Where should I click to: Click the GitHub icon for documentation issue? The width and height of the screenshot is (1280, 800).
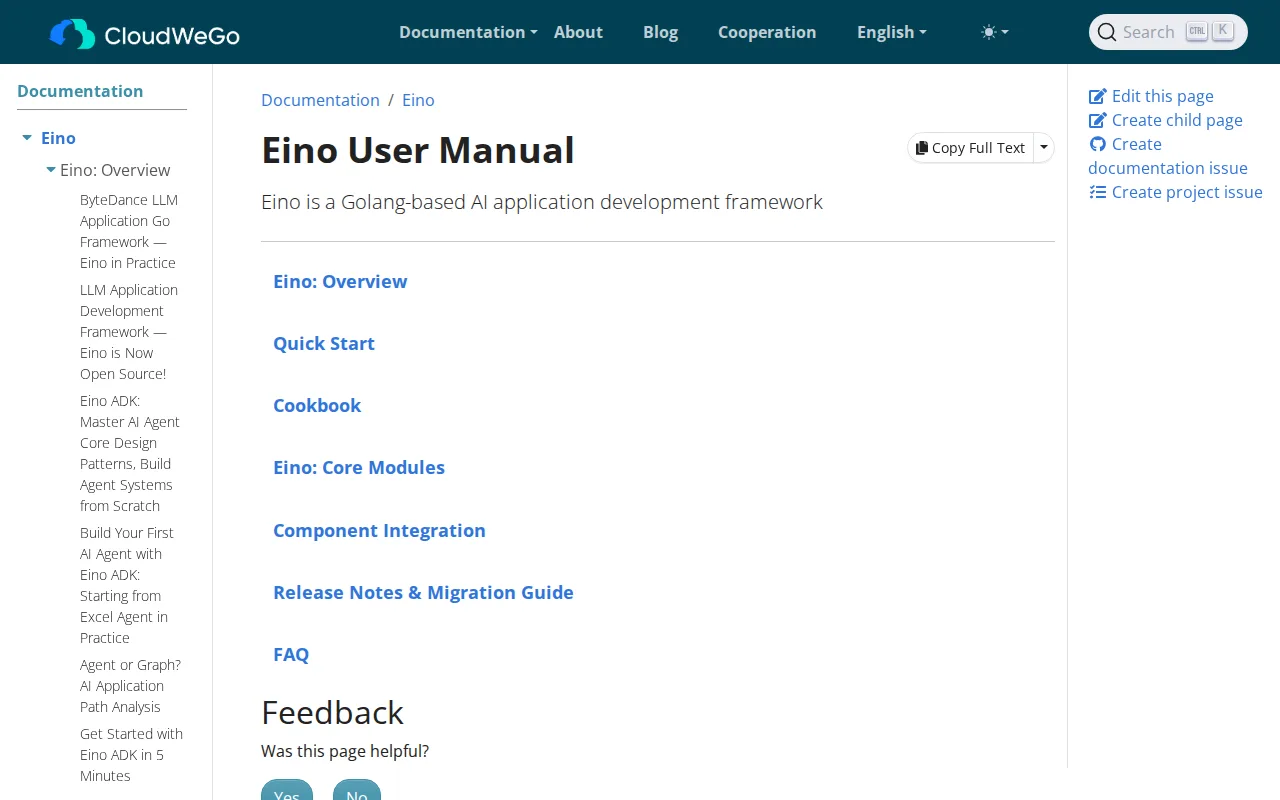(x=1098, y=144)
